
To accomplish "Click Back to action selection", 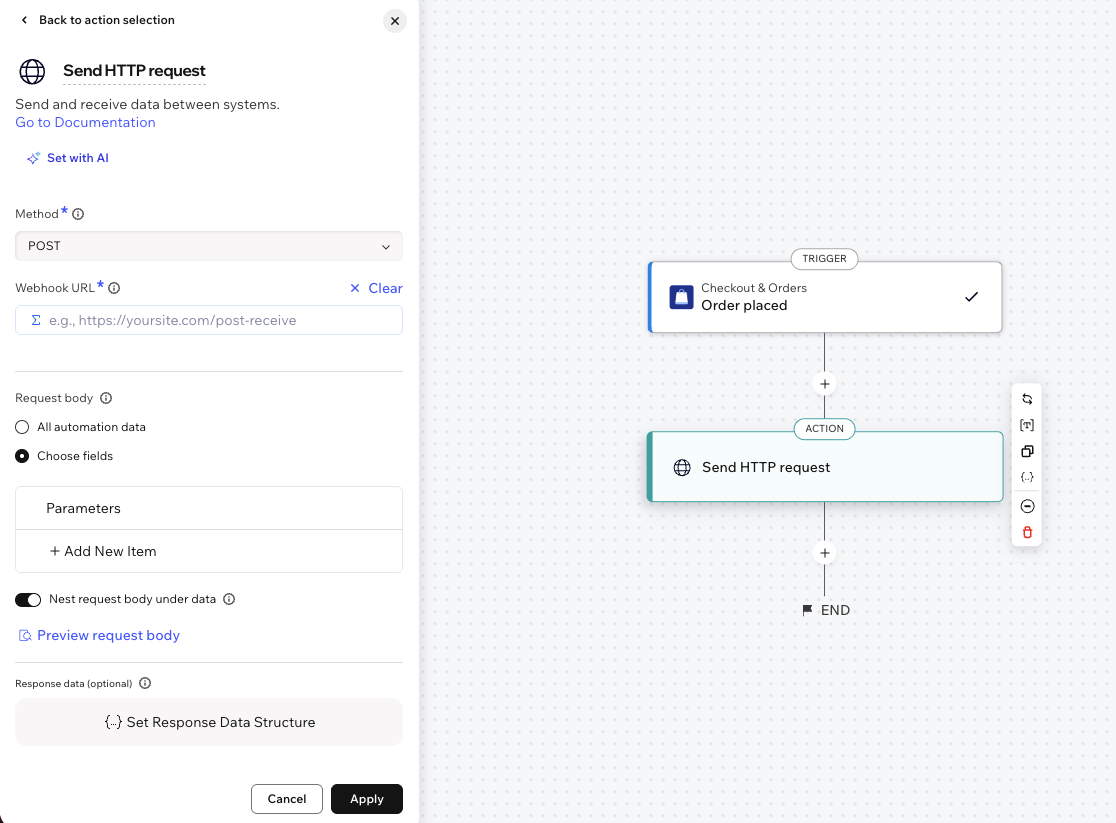I will point(107,20).
